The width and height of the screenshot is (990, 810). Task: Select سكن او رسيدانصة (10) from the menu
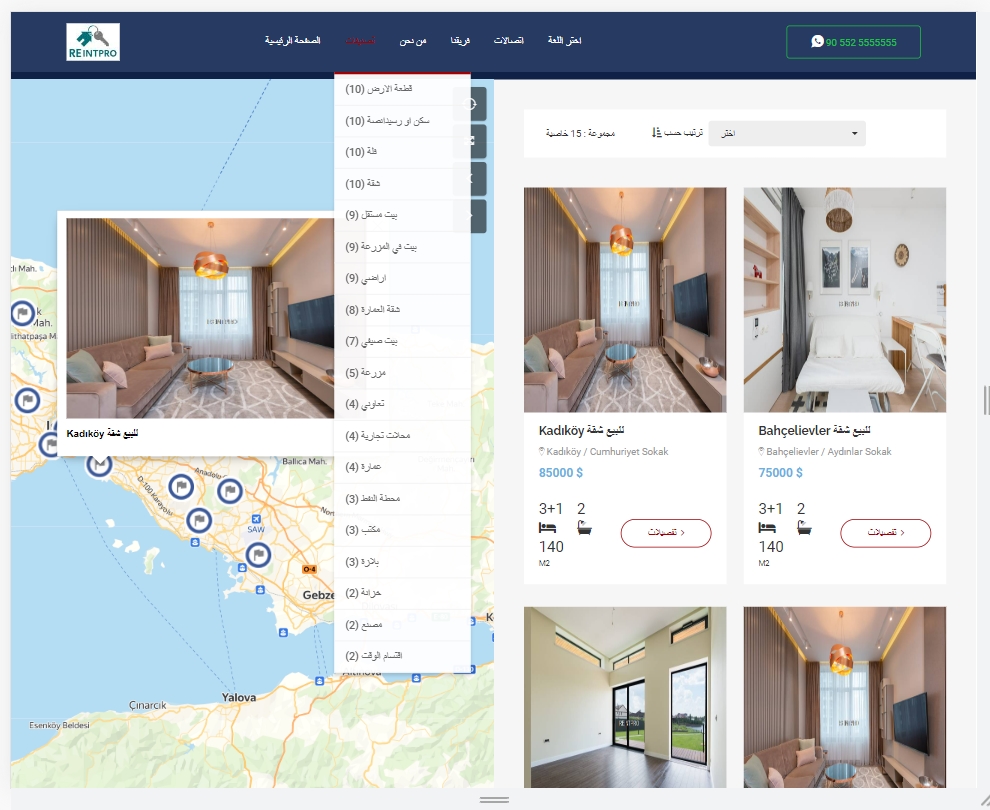[x=402, y=121]
